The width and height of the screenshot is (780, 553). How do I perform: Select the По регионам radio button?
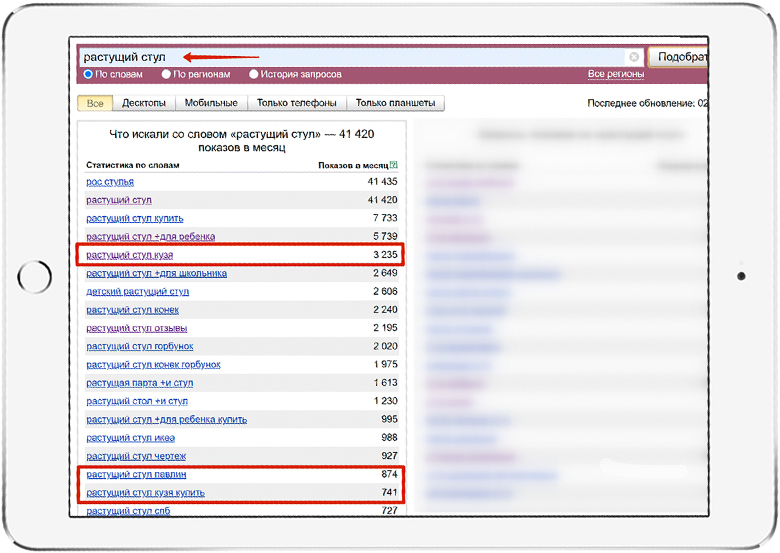166,74
